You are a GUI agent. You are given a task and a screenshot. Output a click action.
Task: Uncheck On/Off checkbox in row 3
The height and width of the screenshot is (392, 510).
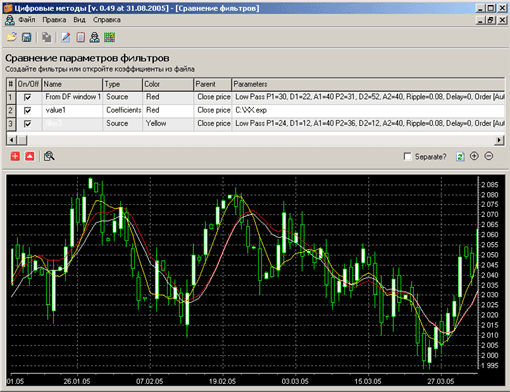point(28,124)
